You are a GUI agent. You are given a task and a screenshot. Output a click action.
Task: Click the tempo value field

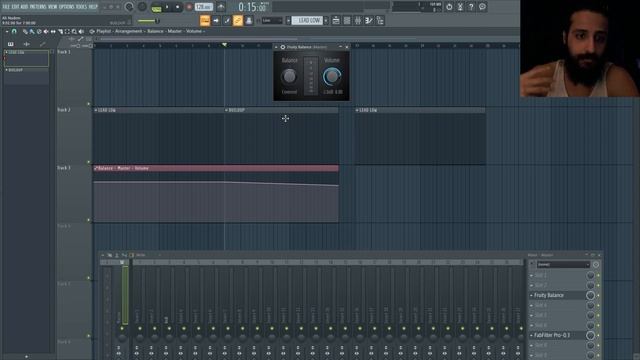pyautogui.click(x=204, y=7)
